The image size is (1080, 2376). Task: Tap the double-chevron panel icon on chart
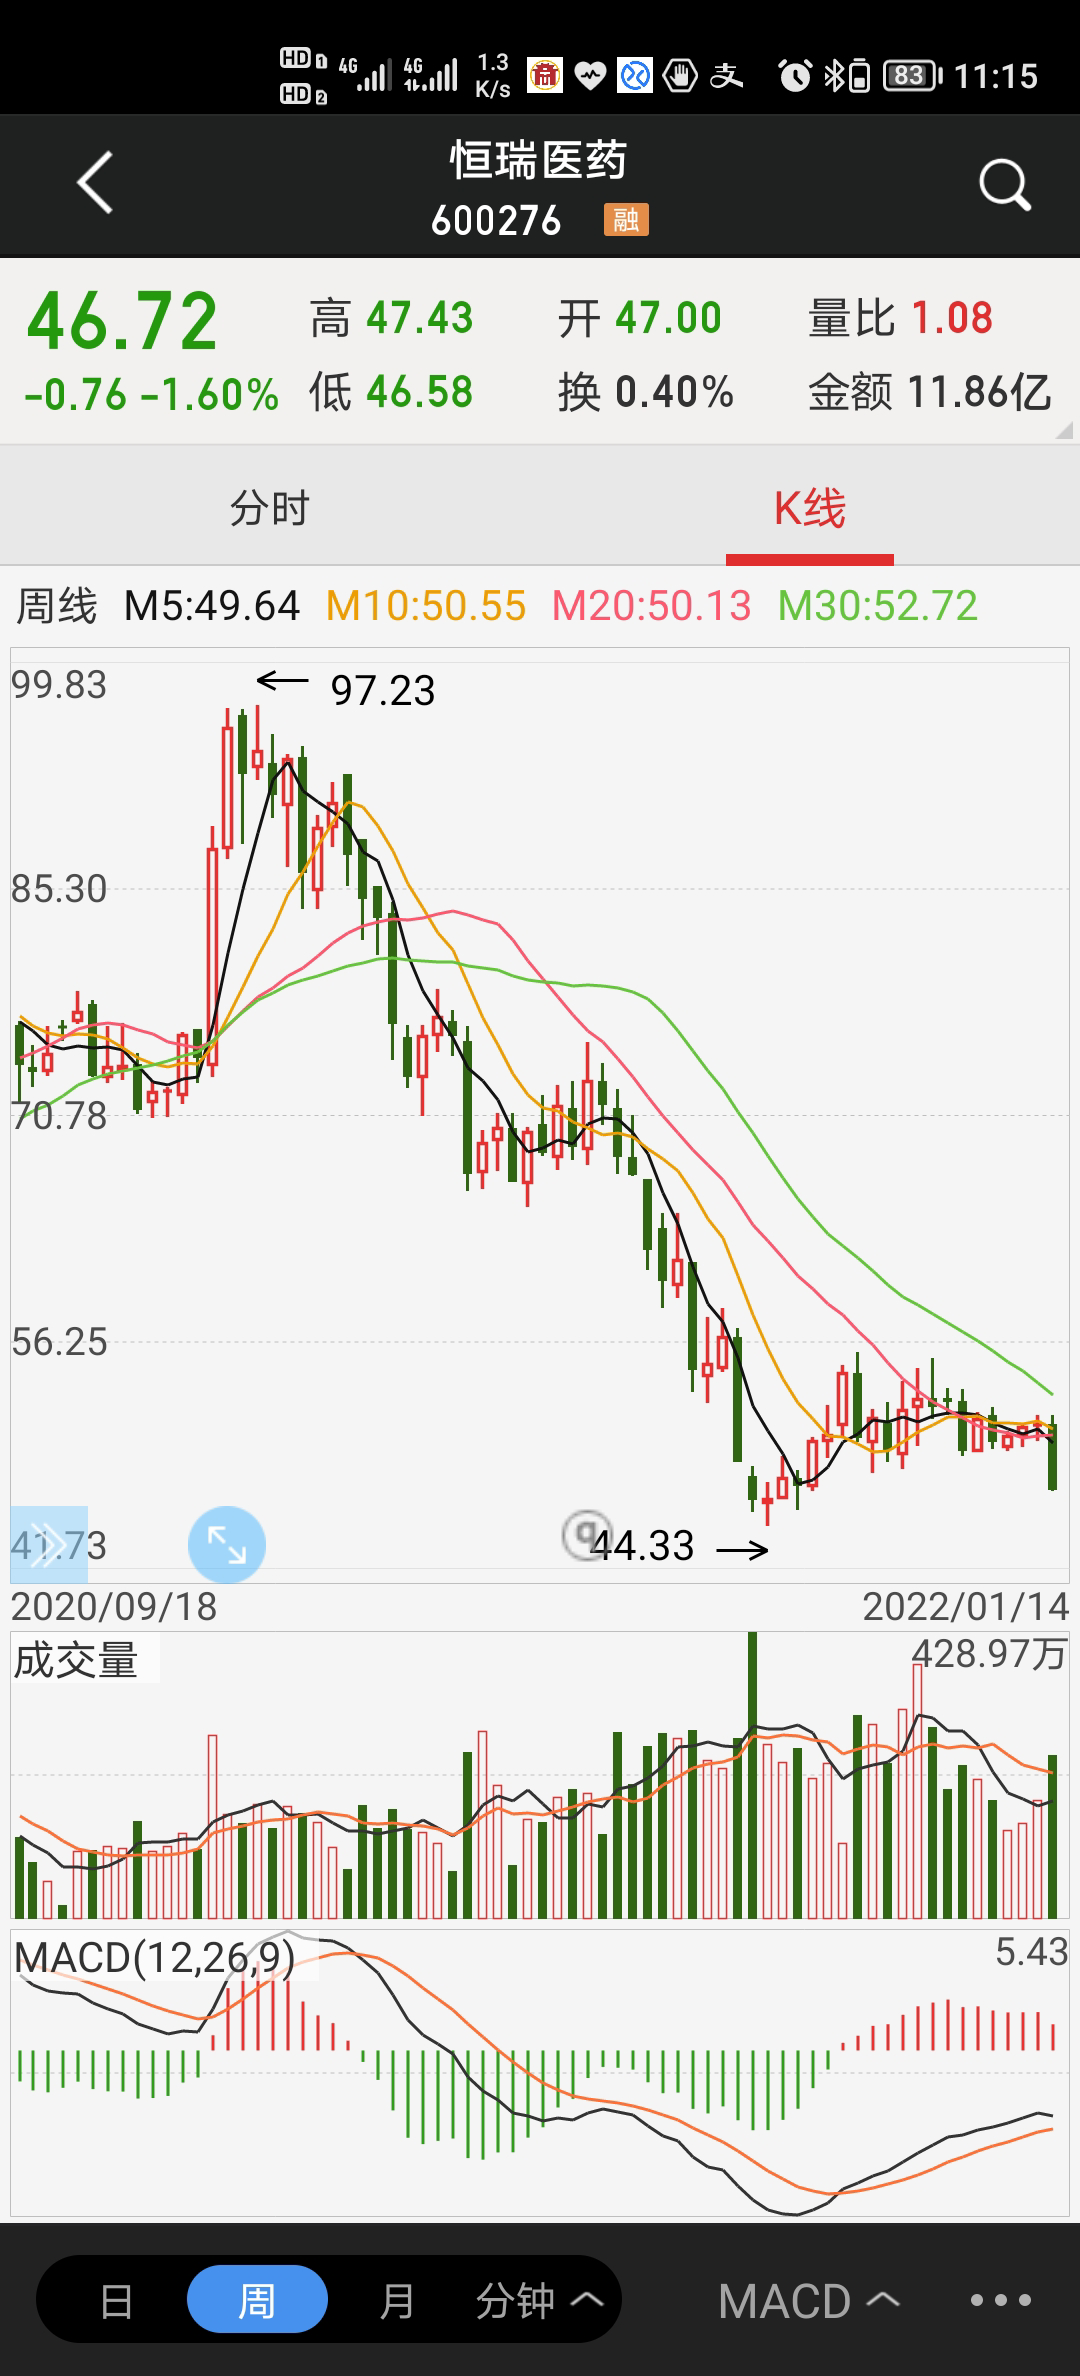[x=49, y=1545]
